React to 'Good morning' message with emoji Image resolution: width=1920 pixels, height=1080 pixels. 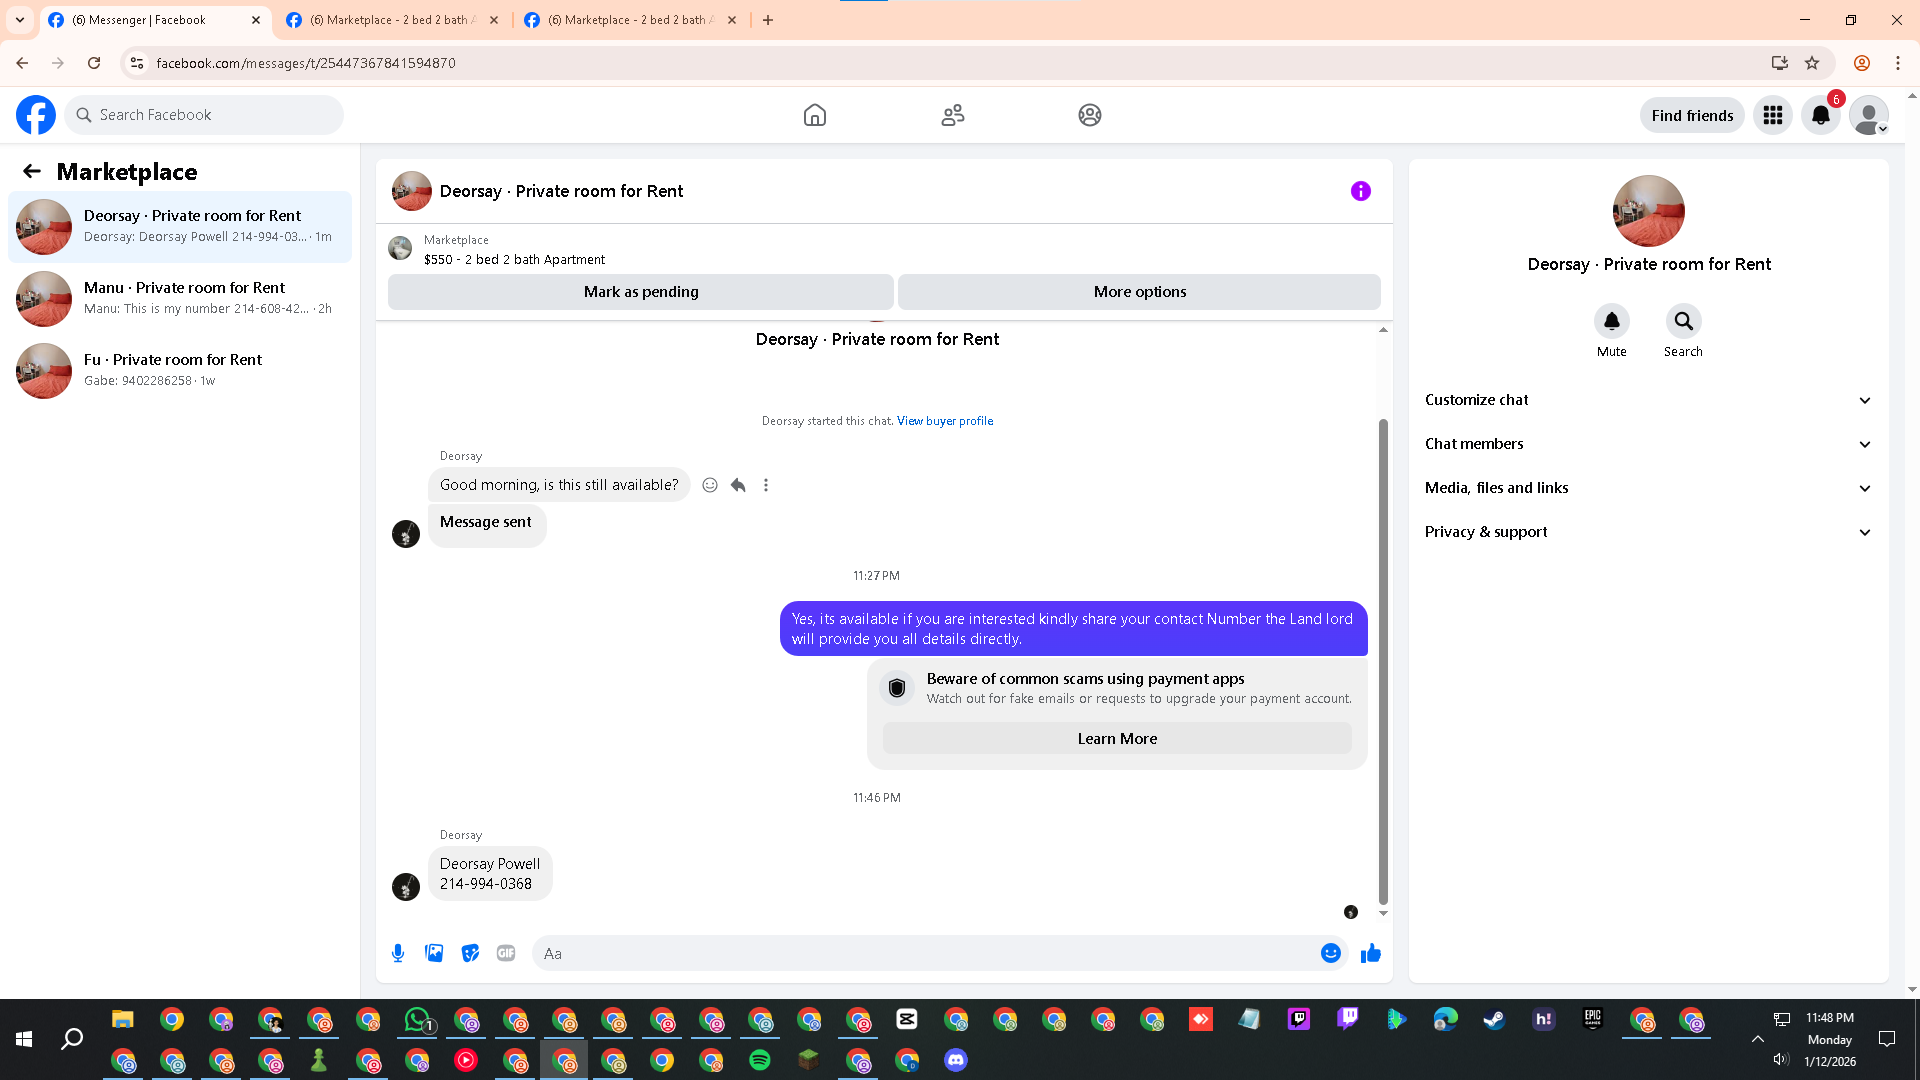(x=710, y=485)
